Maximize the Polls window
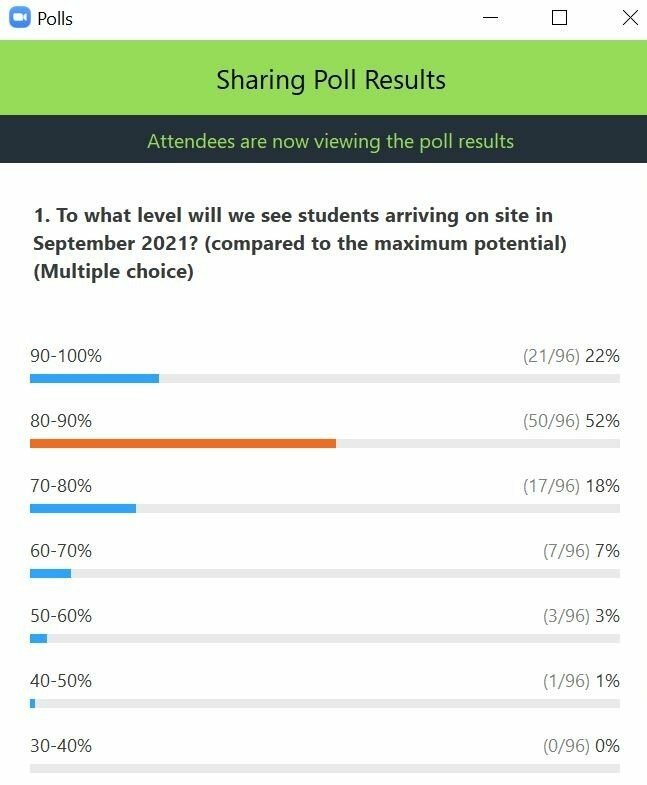The image size is (647, 785). click(x=559, y=18)
